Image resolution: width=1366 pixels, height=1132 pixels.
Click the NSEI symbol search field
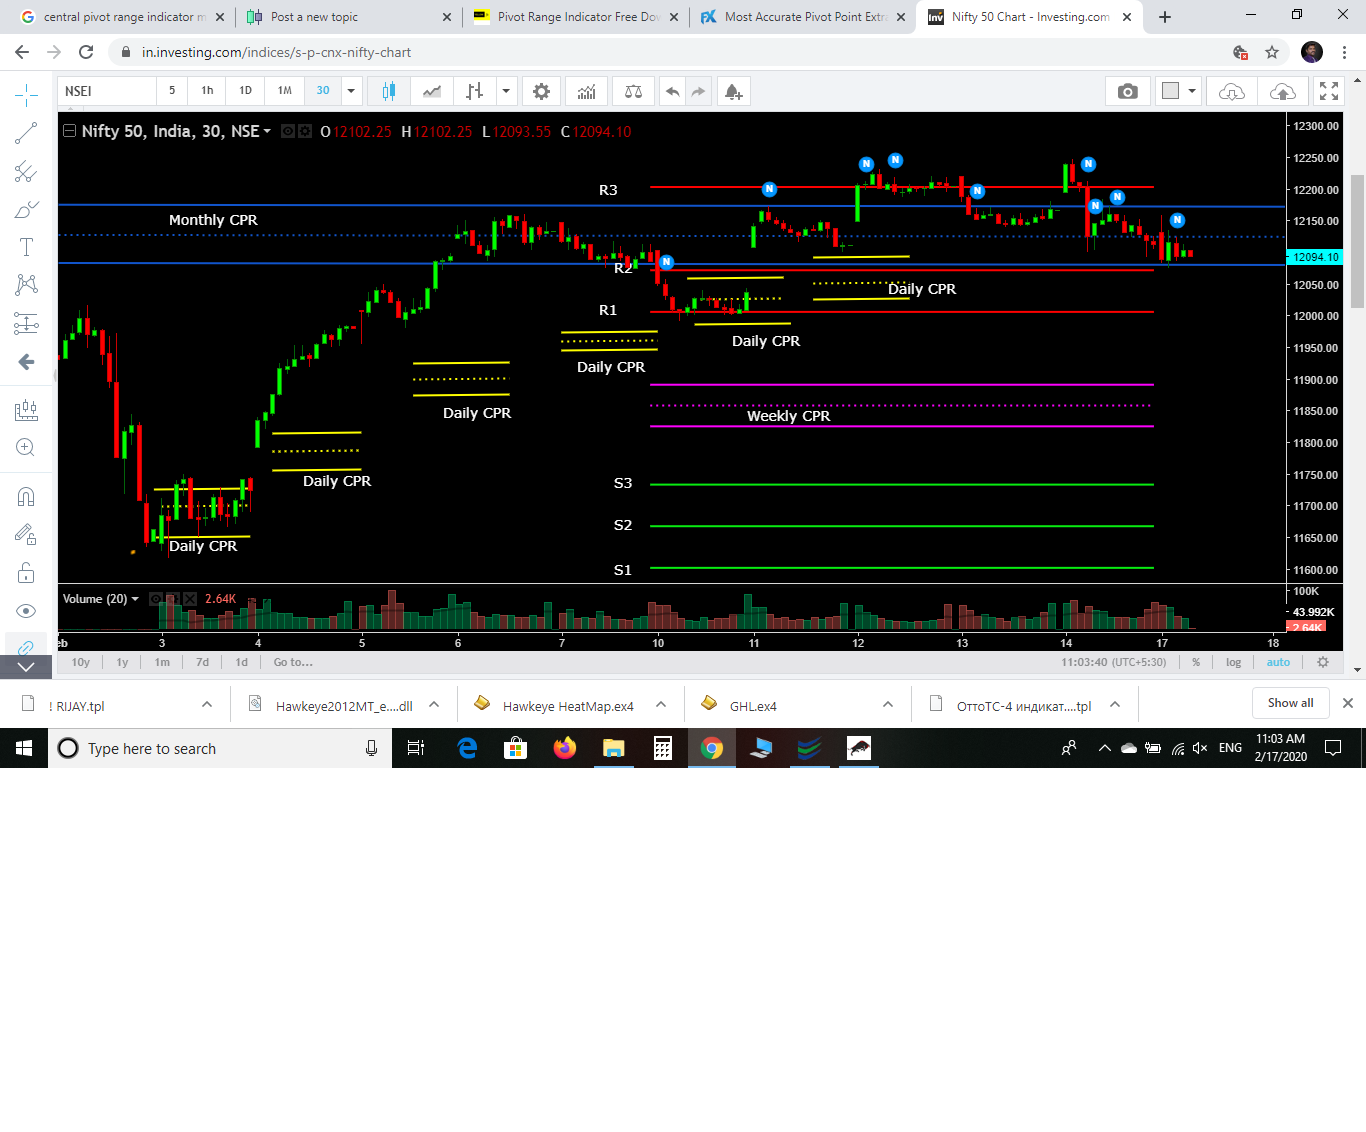tap(107, 91)
